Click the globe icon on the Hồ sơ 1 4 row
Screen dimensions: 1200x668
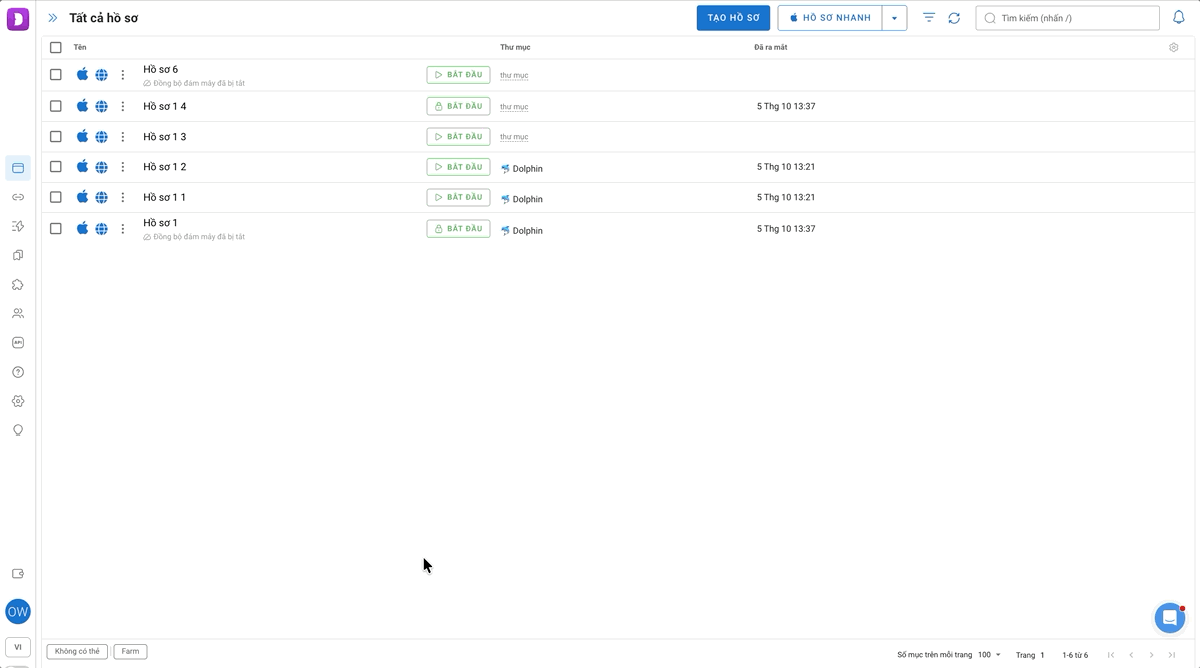(102, 106)
